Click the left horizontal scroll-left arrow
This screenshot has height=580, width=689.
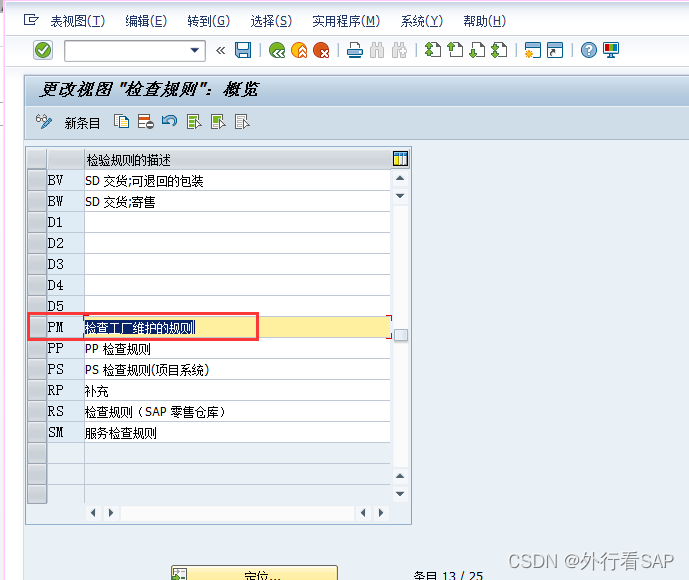[93, 513]
